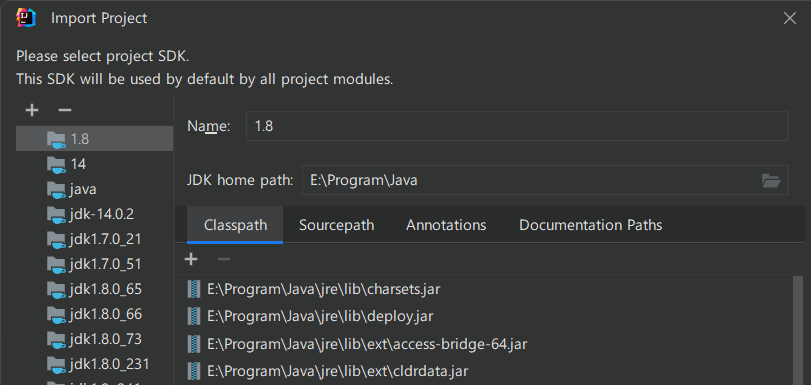
Task: Click the classpath list vertical scrollbar
Action: tap(800, 330)
